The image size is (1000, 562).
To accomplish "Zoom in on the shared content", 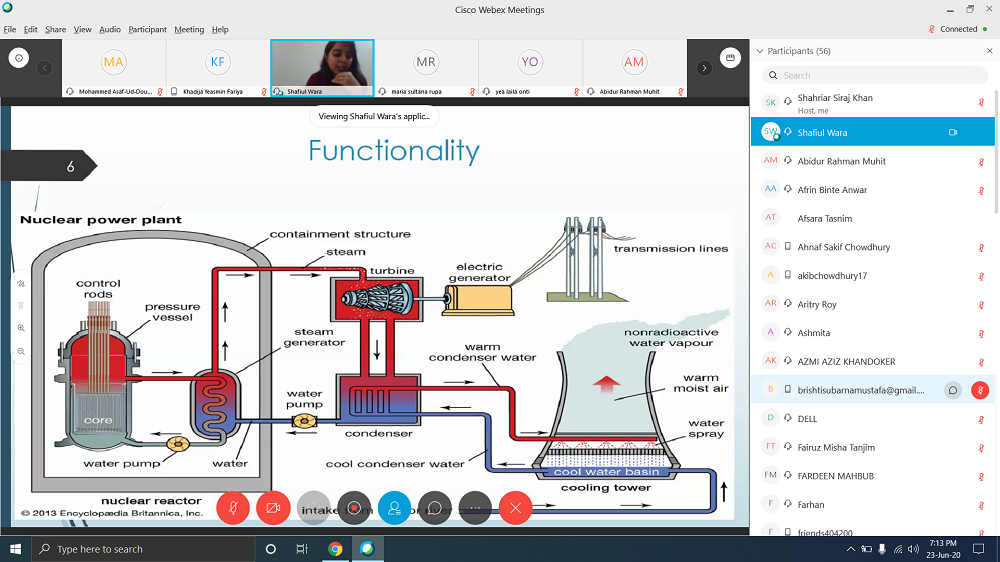I will [21, 328].
